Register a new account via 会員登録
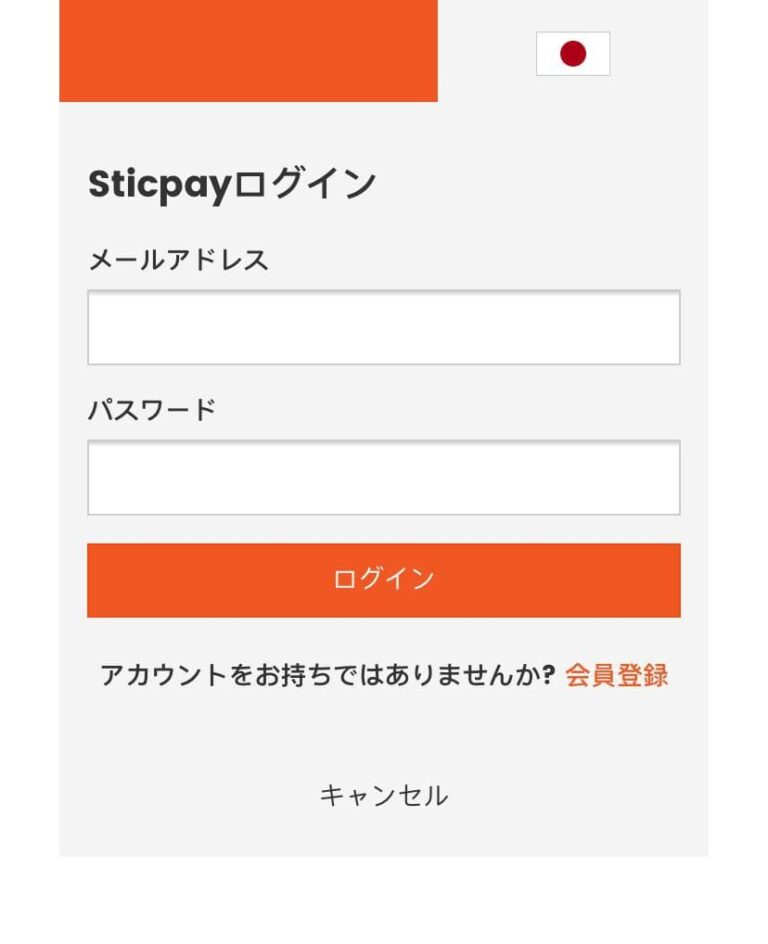 (616, 675)
